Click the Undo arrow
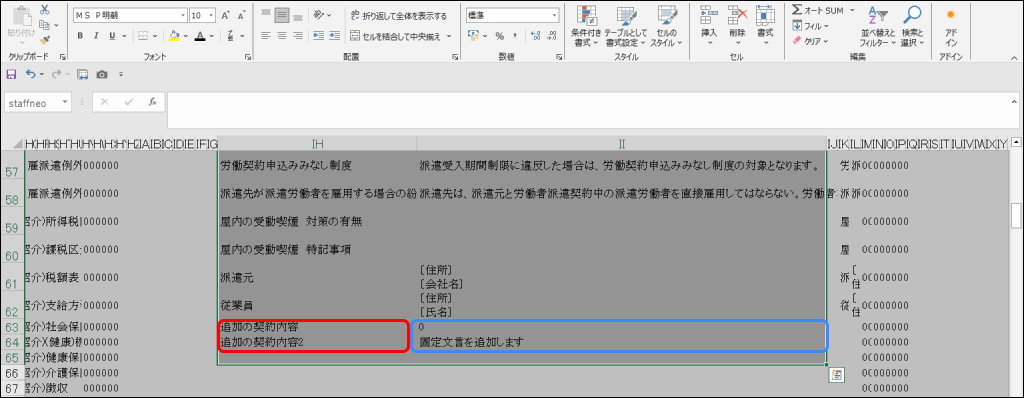This screenshot has height=398, width=1024. tap(31, 75)
